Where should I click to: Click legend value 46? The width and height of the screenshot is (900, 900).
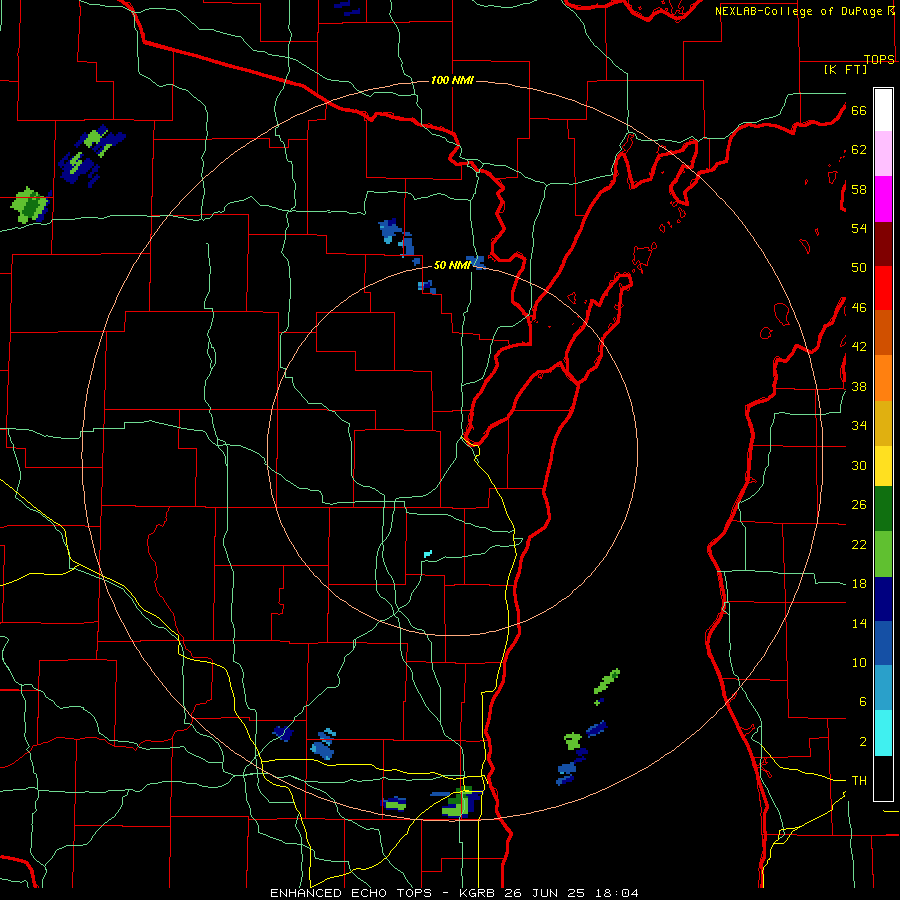click(x=859, y=308)
